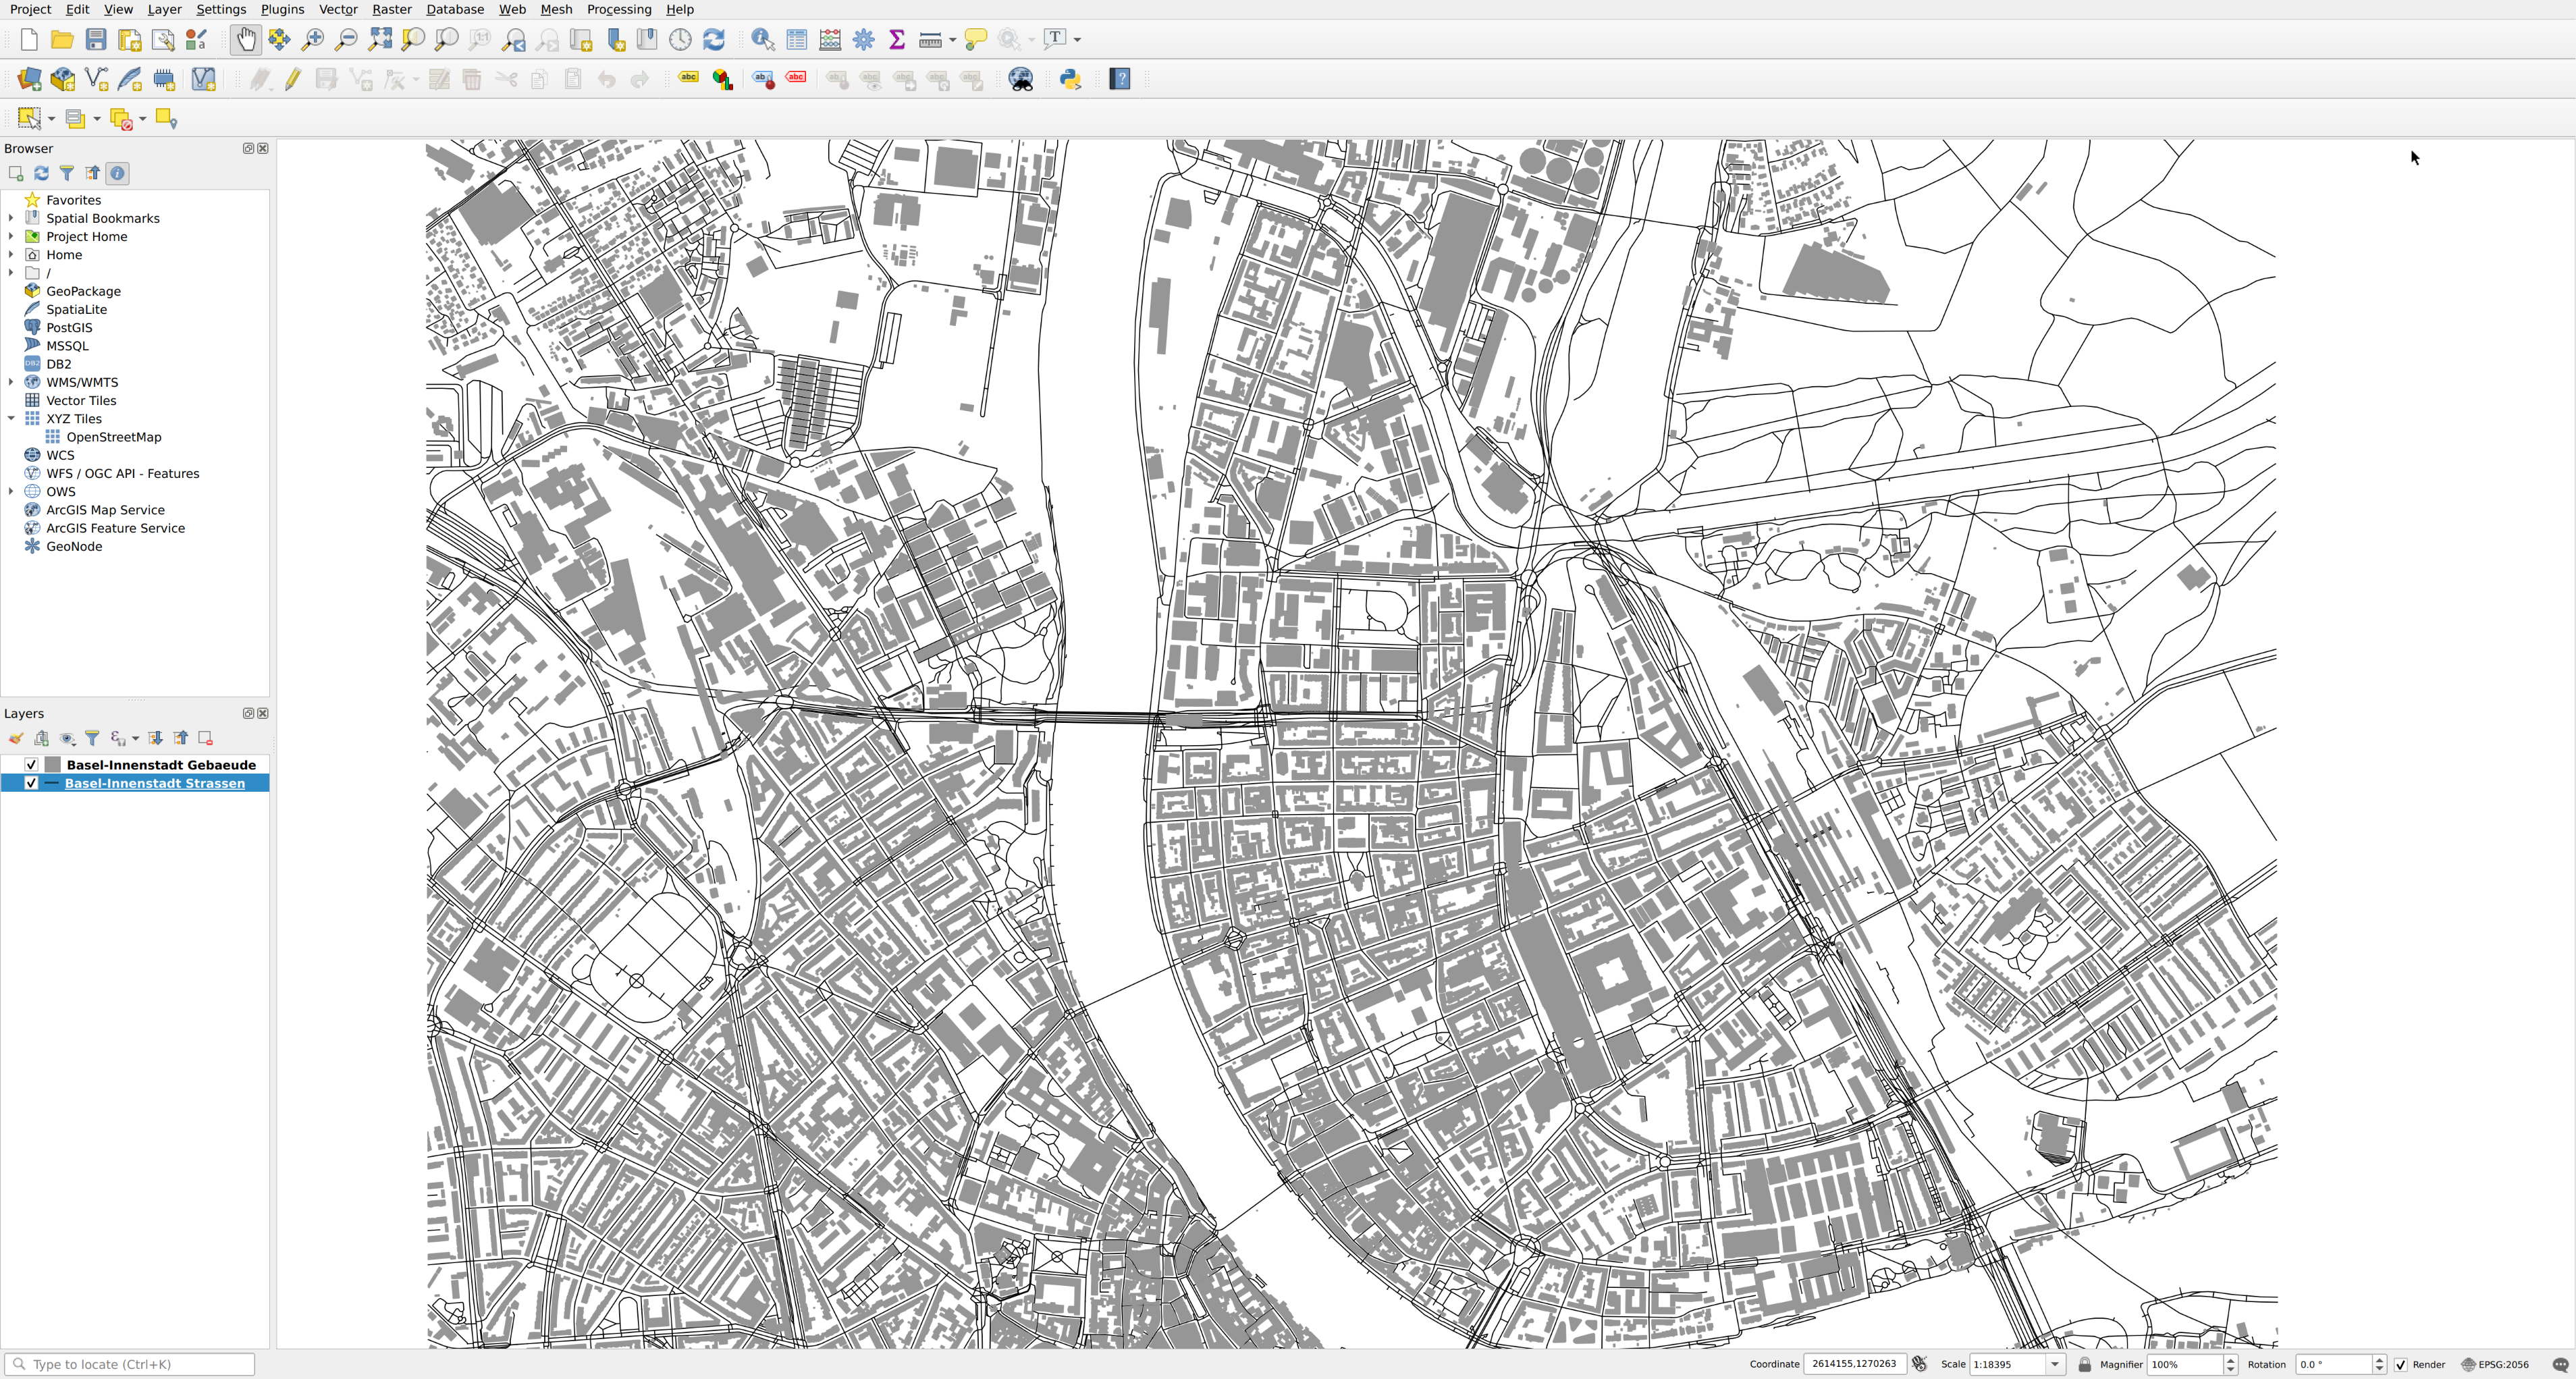
Task: Click the gray Gebaeude layer color swatch
Action: point(53,765)
